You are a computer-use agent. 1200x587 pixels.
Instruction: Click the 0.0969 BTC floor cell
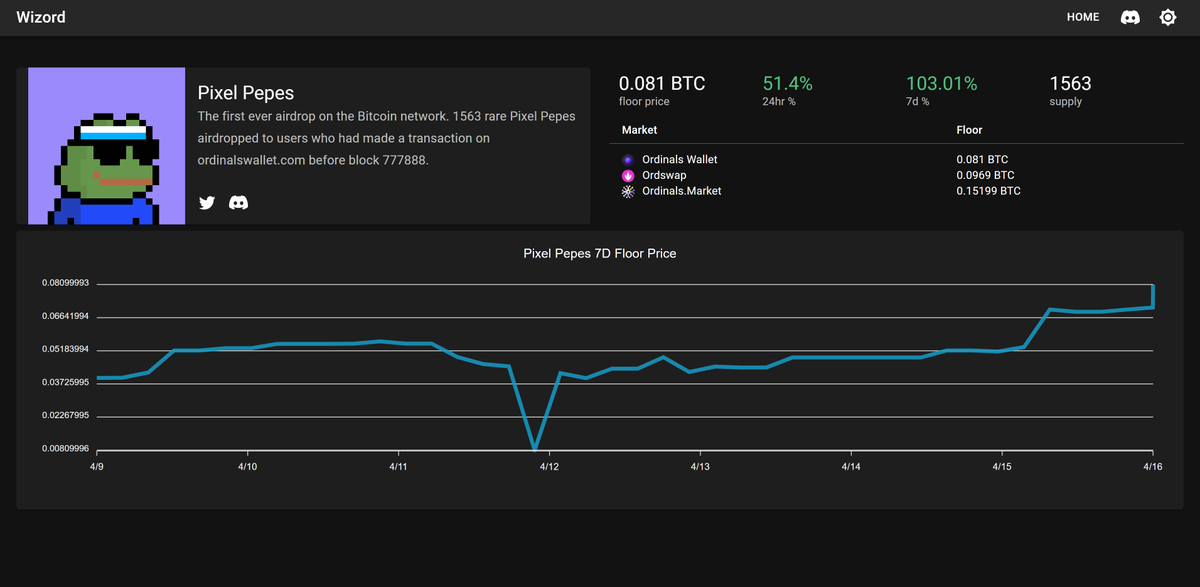[985, 175]
